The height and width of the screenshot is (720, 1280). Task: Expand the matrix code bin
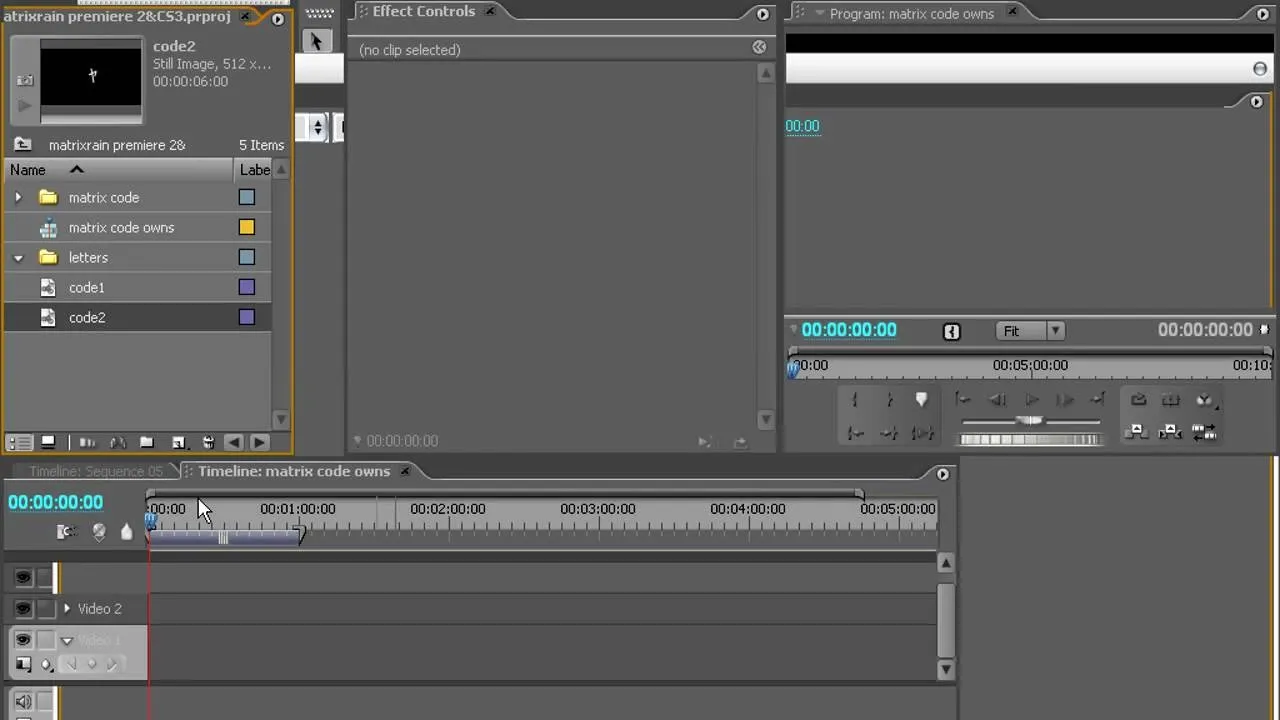pyautogui.click(x=18, y=198)
